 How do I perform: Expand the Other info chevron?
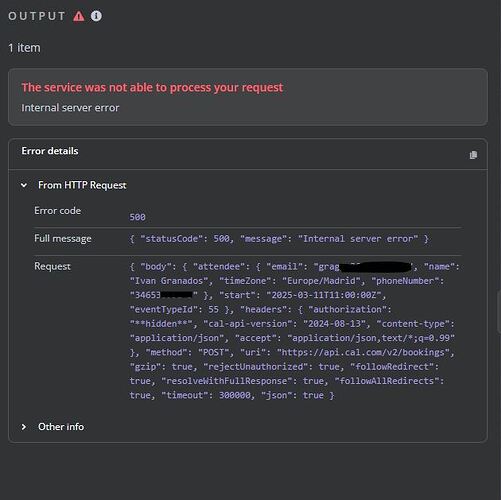pos(24,427)
